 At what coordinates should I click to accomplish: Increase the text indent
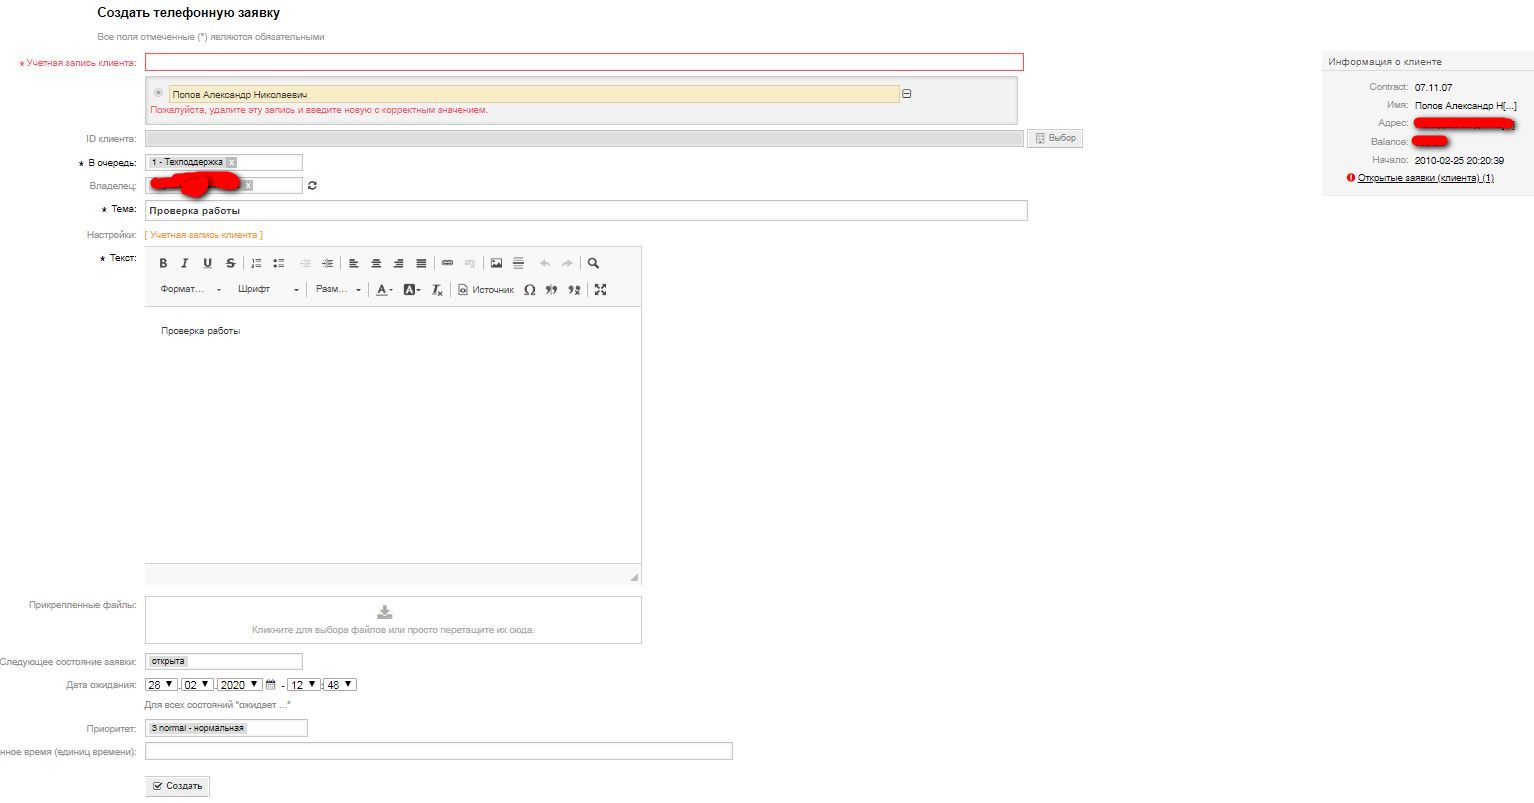(x=327, y=263)
